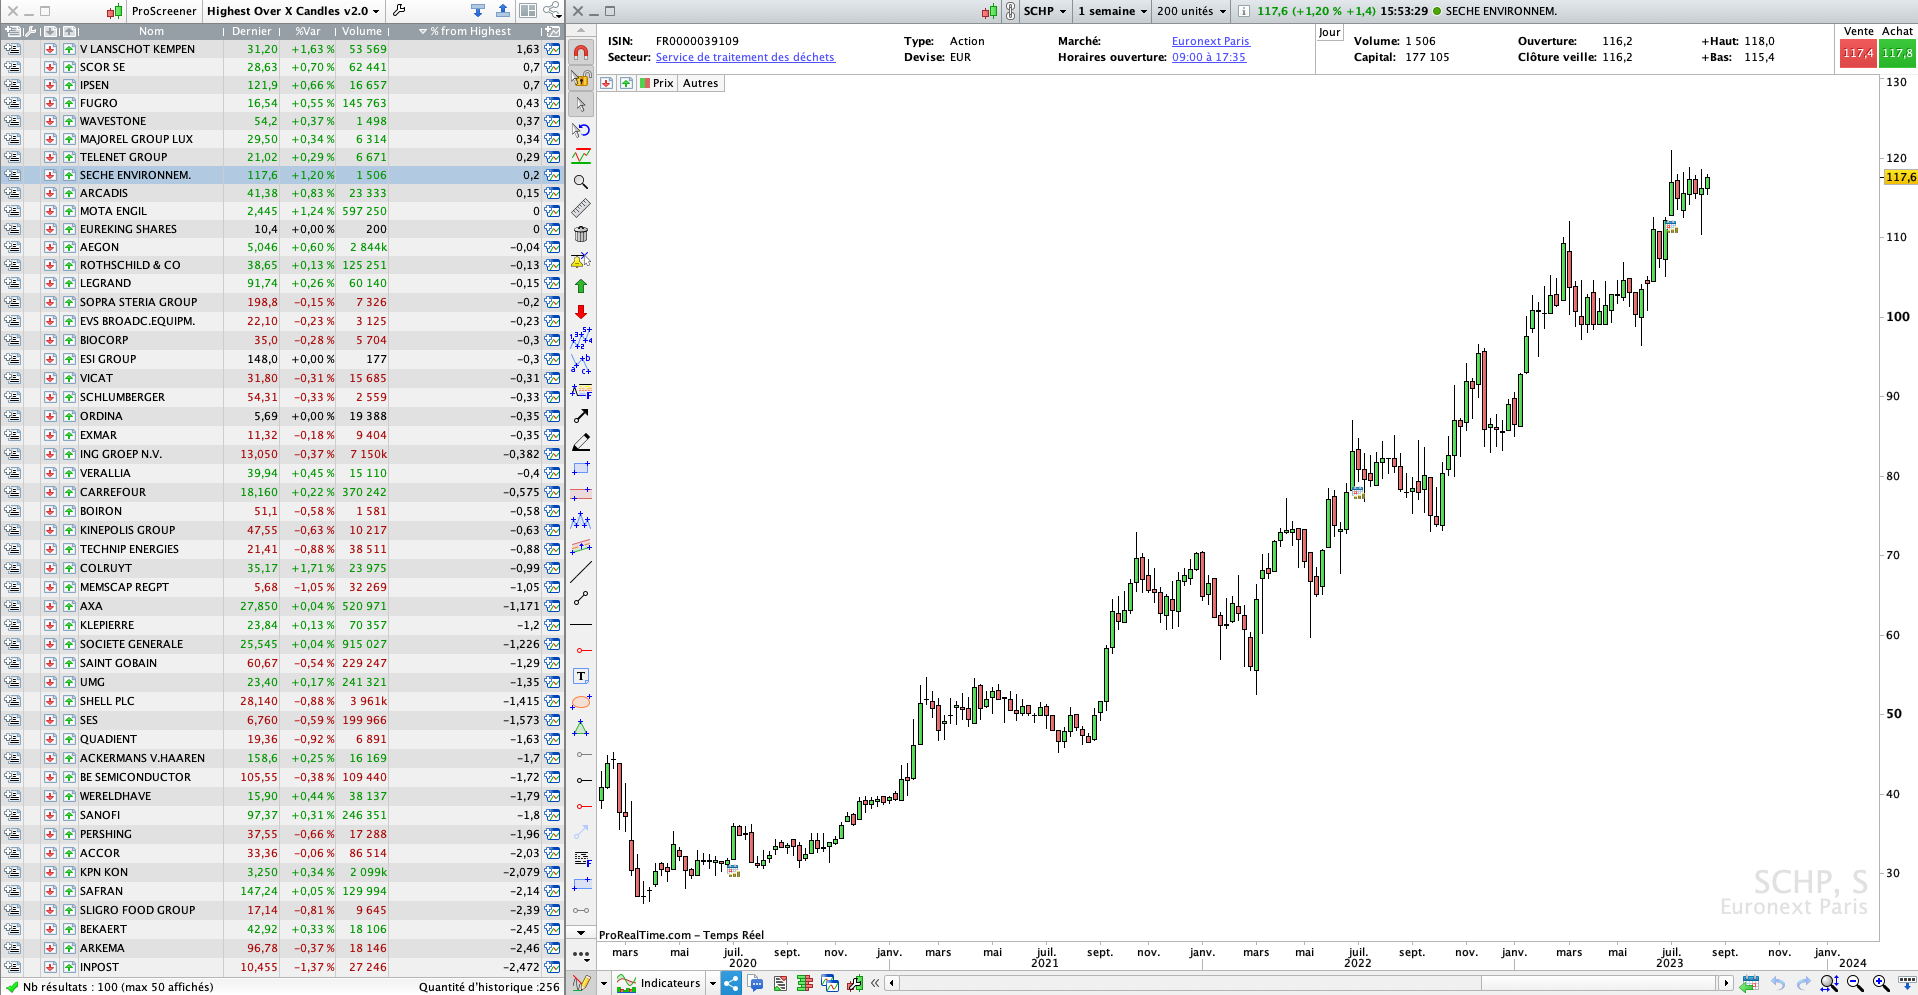
Task: Select the zoom magnifier tool
Action: 580,182
